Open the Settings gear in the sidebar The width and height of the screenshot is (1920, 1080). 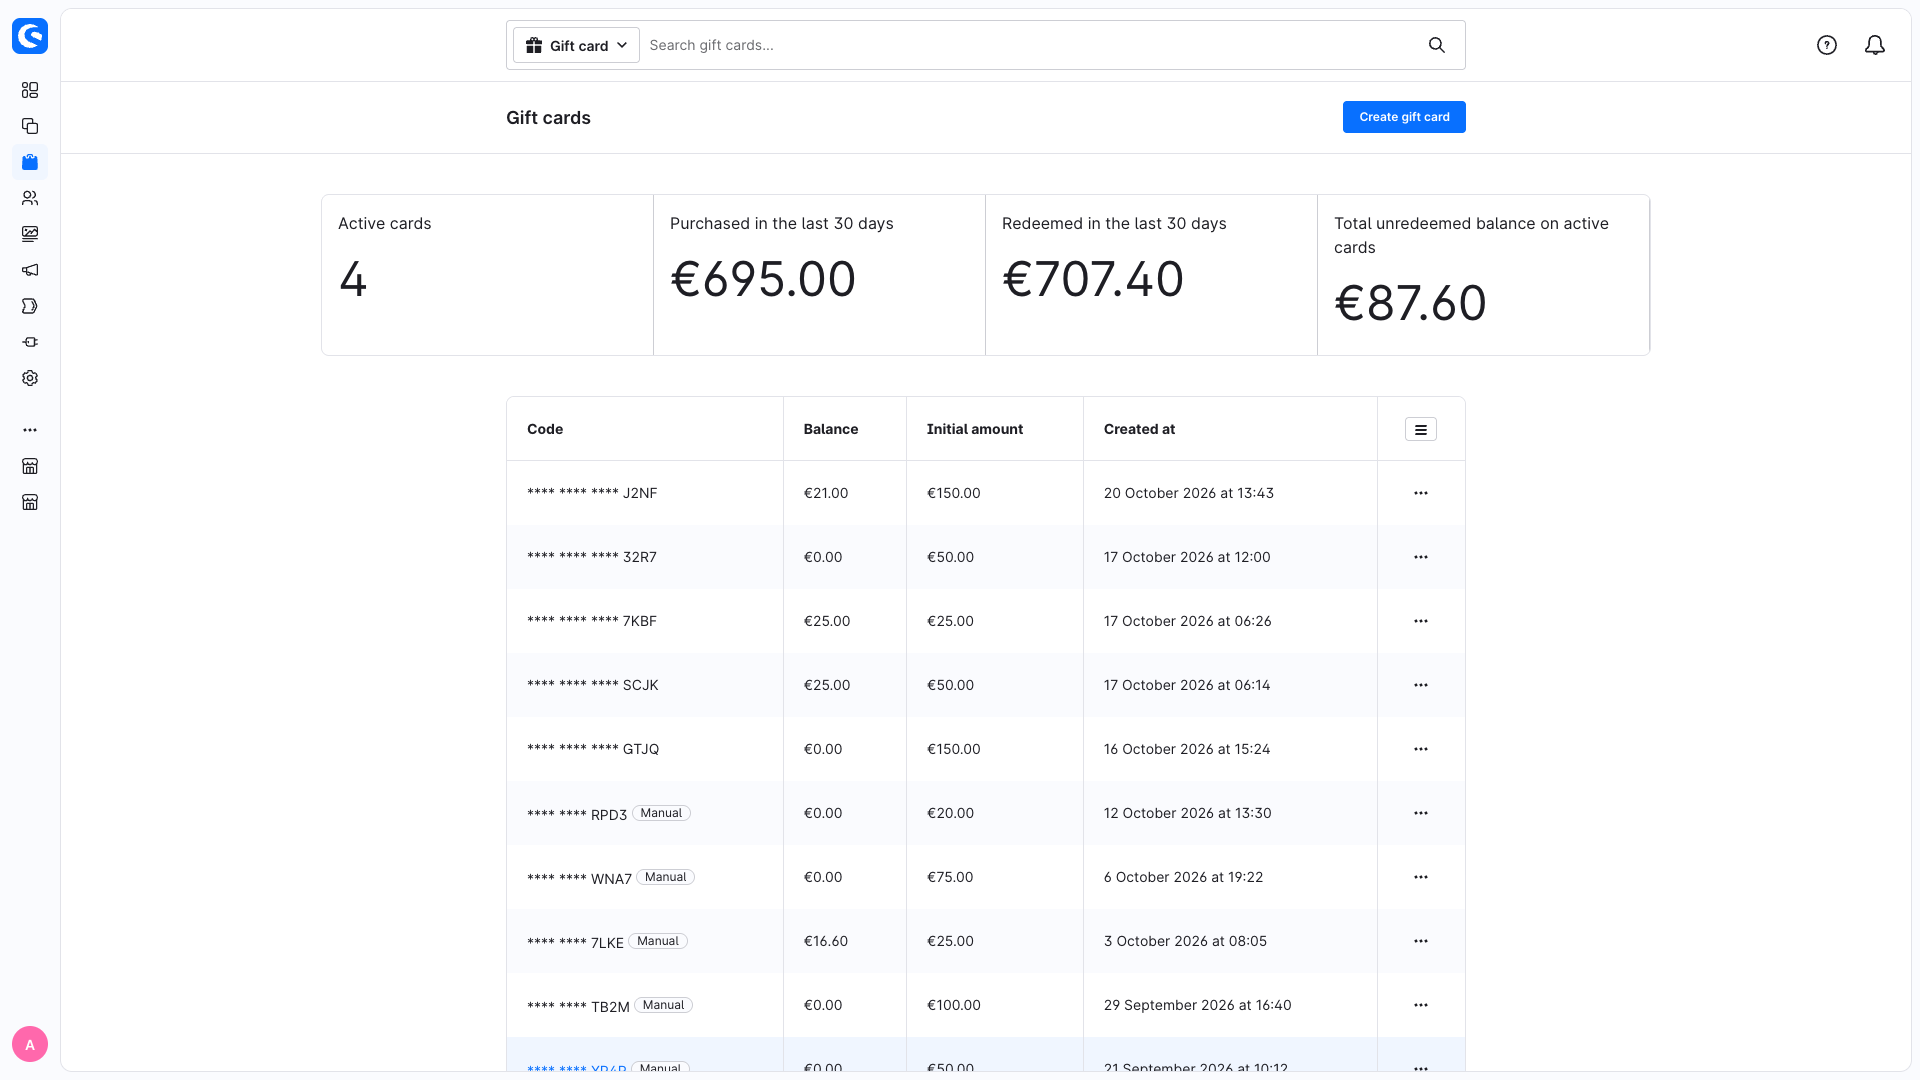[x=30, y=378]
